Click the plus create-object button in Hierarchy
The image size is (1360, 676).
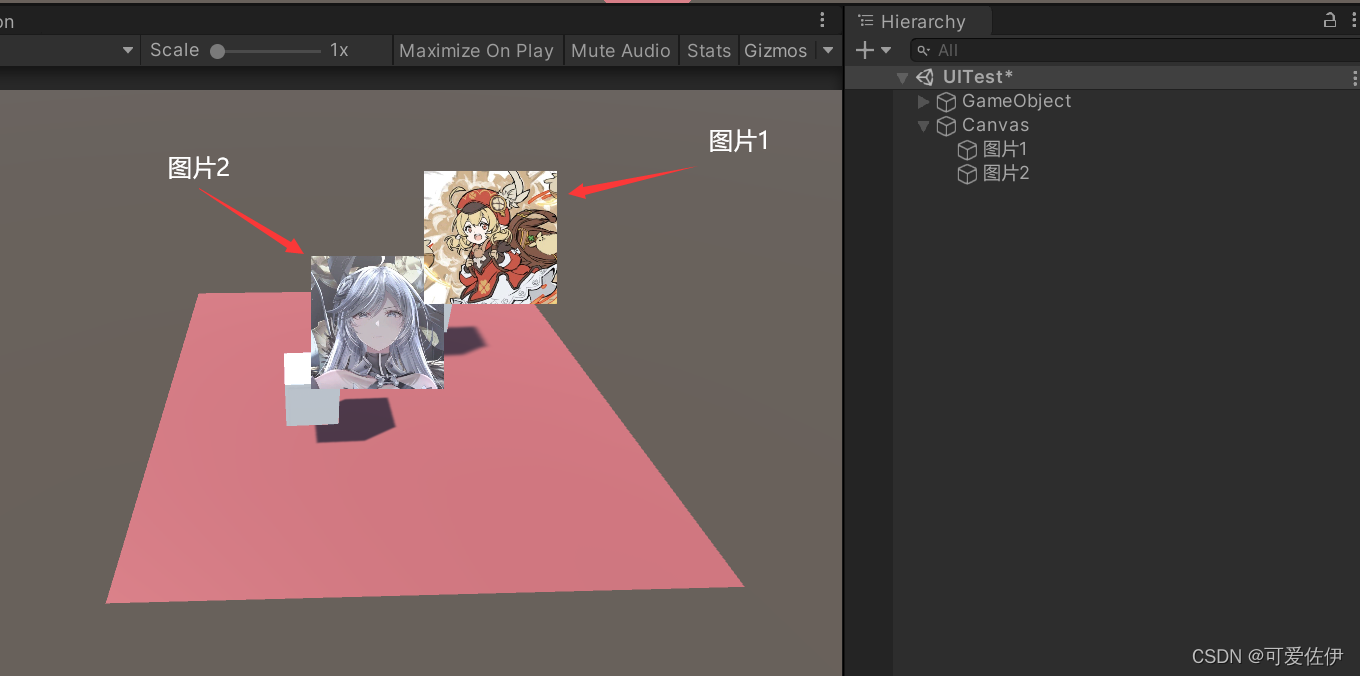tap(865, 50)
